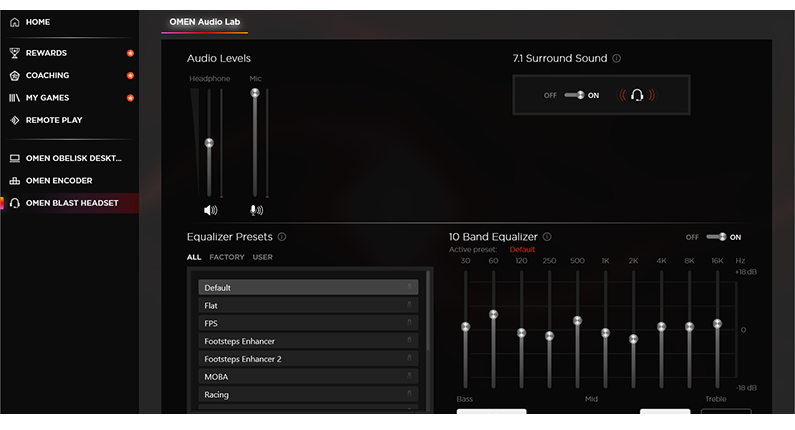Viewport: 795px width, 430px height.
Task: Click the 16K band slider knob
Action: [717, 324]
